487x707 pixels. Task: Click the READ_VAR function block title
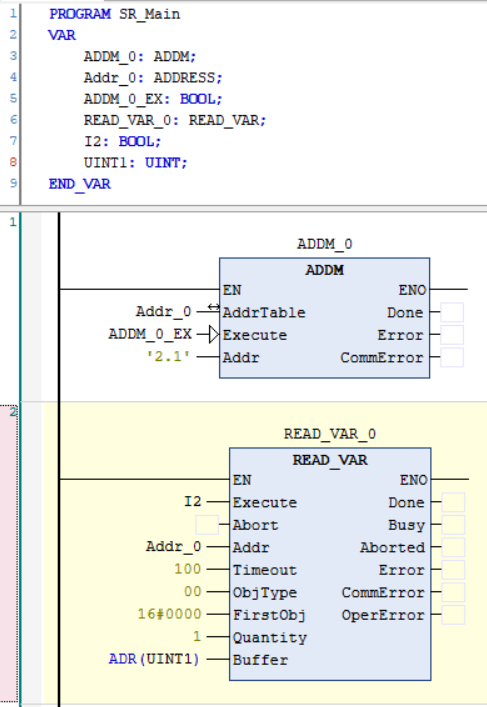[x=330, y=460]
